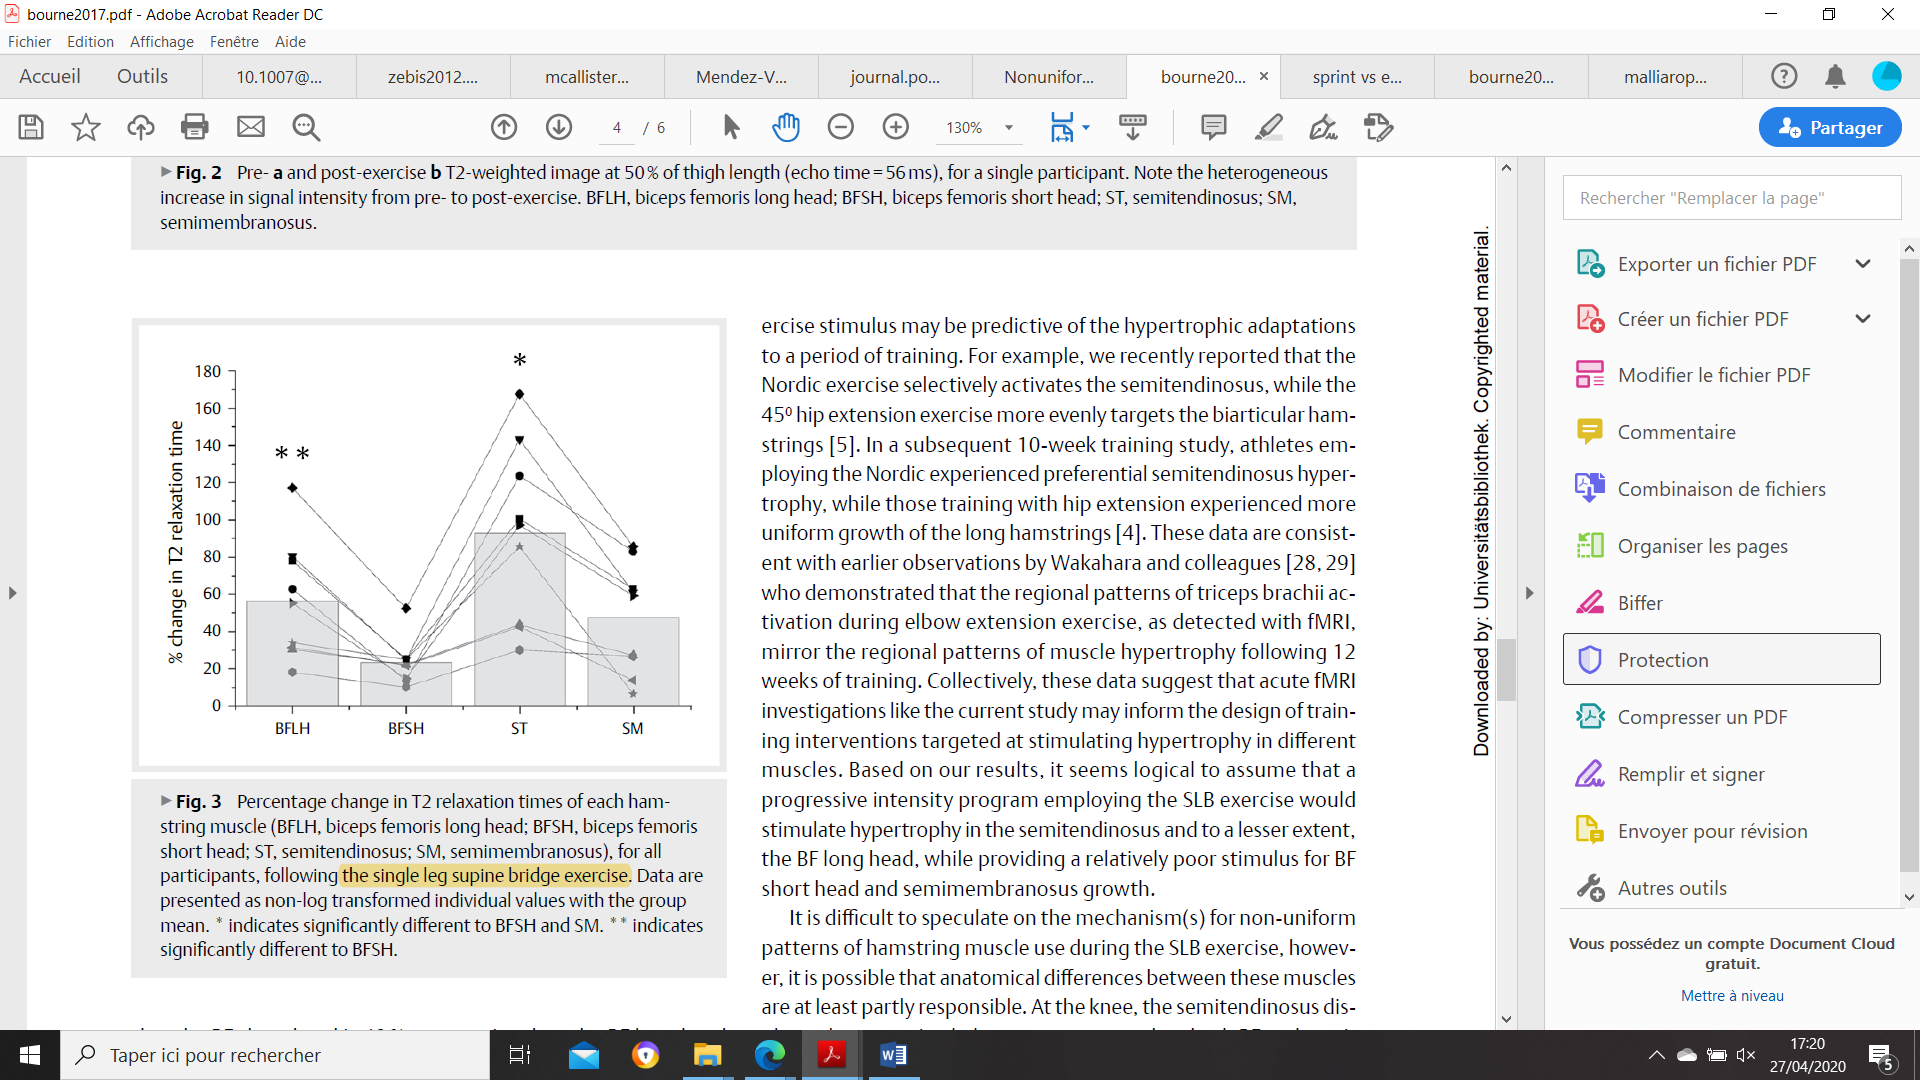This screenshot has height=1080, width=1920.
Task: Activate the hand pan tool
Action: click(x=786, y=127)
